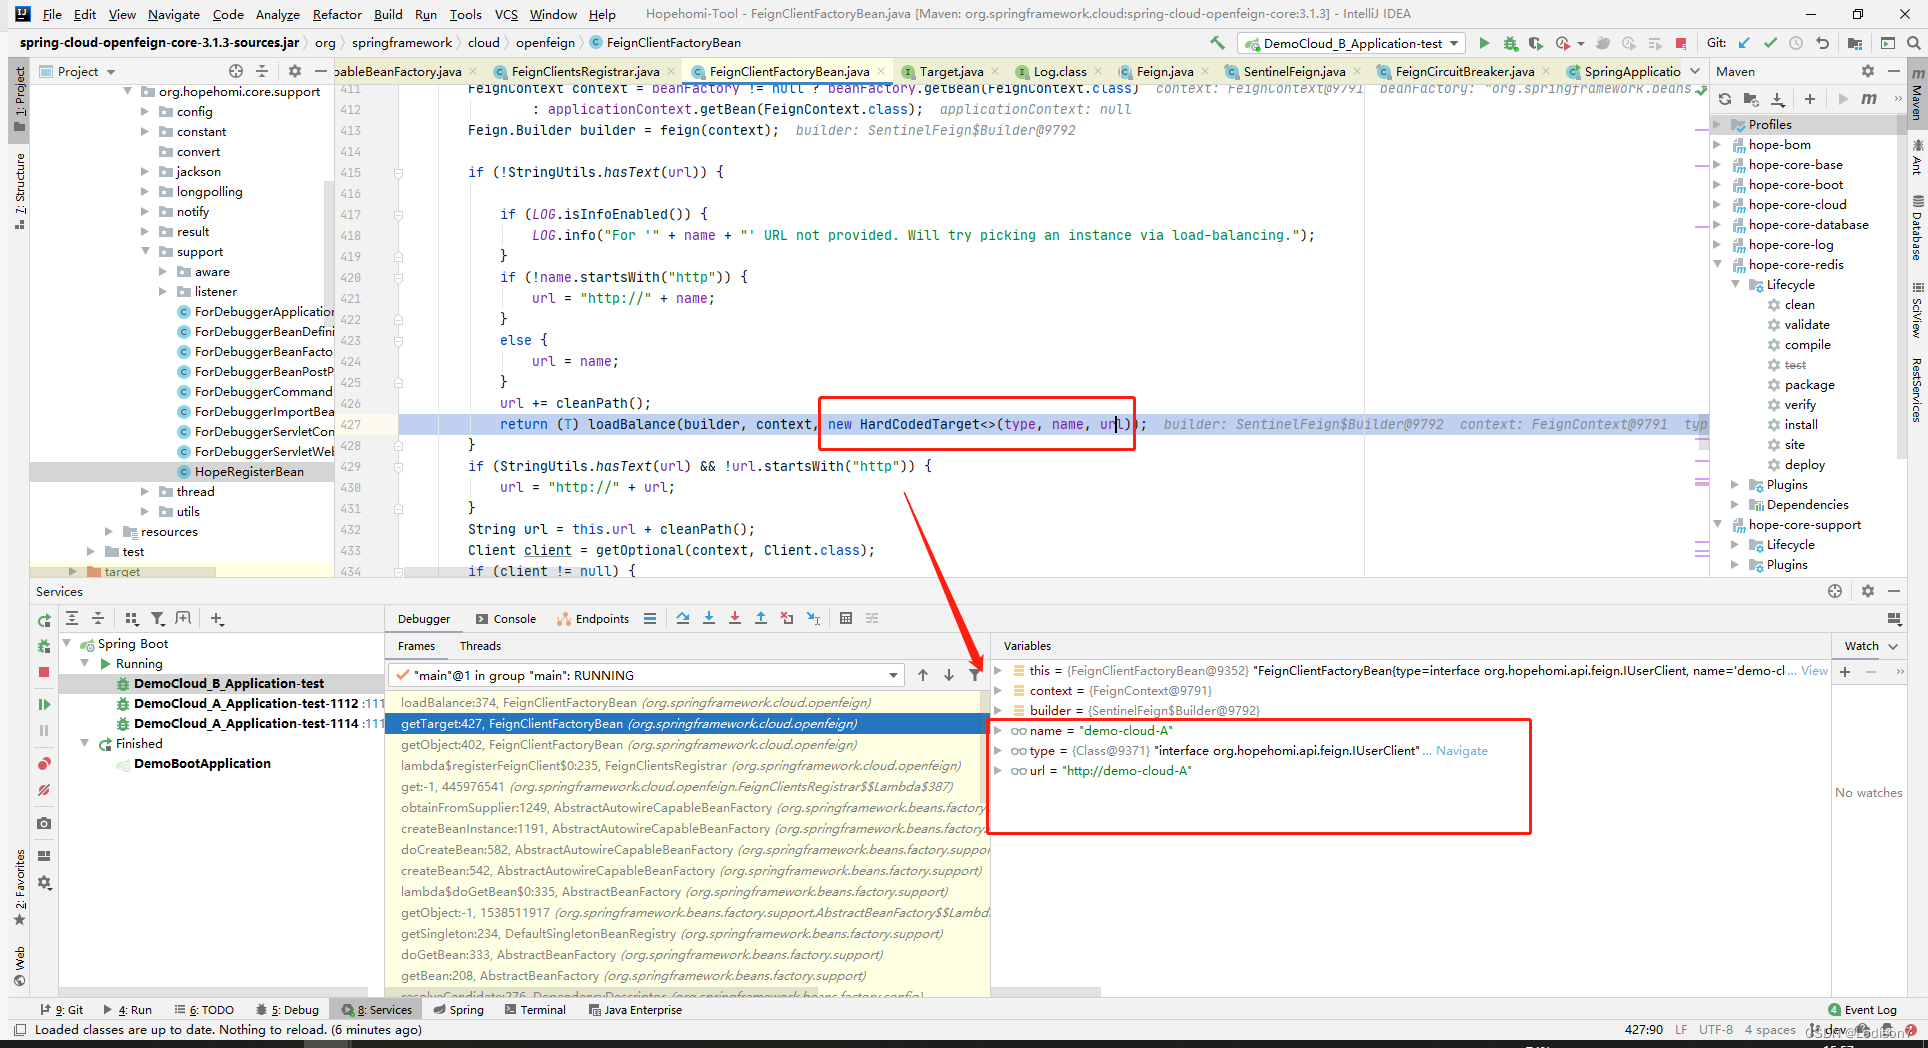Switch to SentinelFeign.java tab

pos(1294,71)
